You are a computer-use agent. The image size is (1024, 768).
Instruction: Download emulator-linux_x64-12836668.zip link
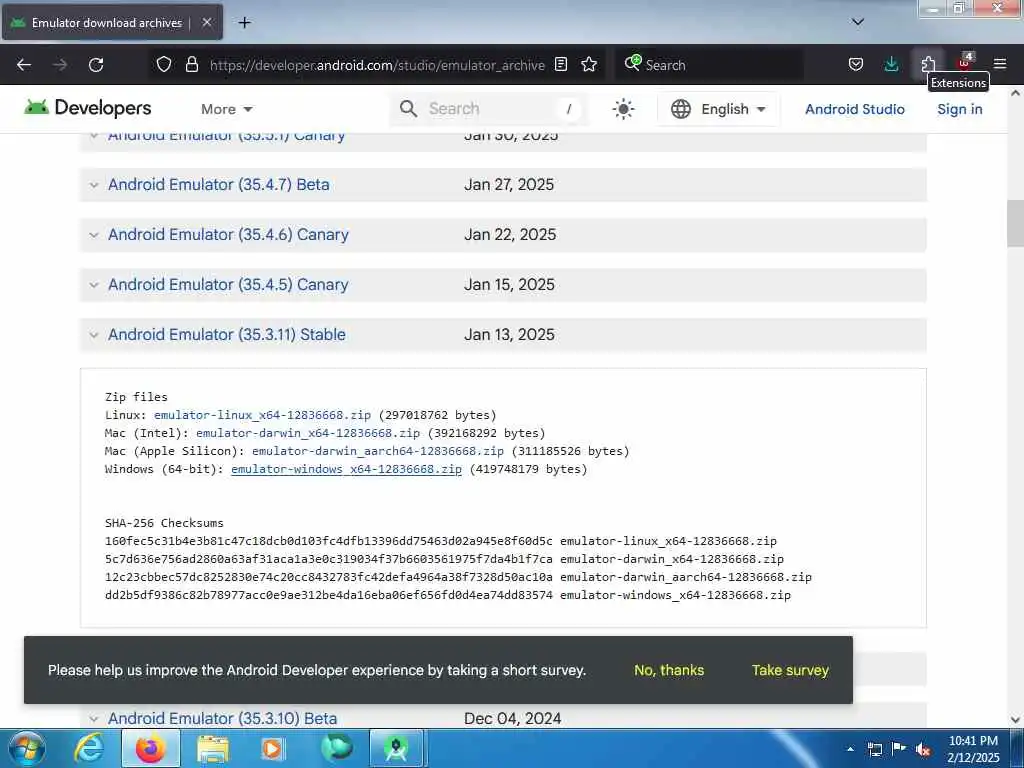pos(262,415)
